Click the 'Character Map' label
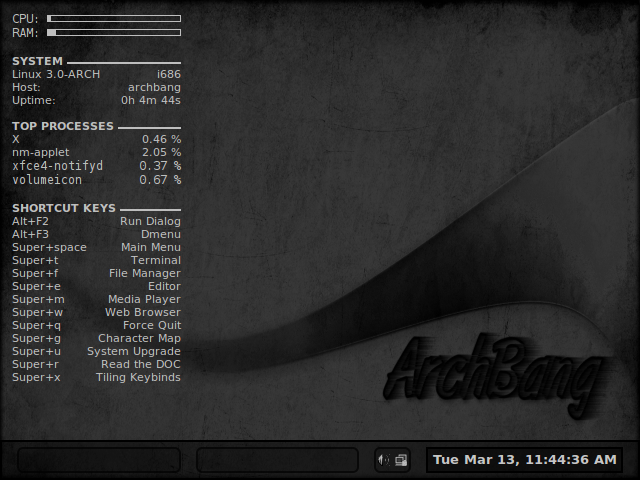Image resolution: width=640 pixels, height=480 pixels. (139, 339)
